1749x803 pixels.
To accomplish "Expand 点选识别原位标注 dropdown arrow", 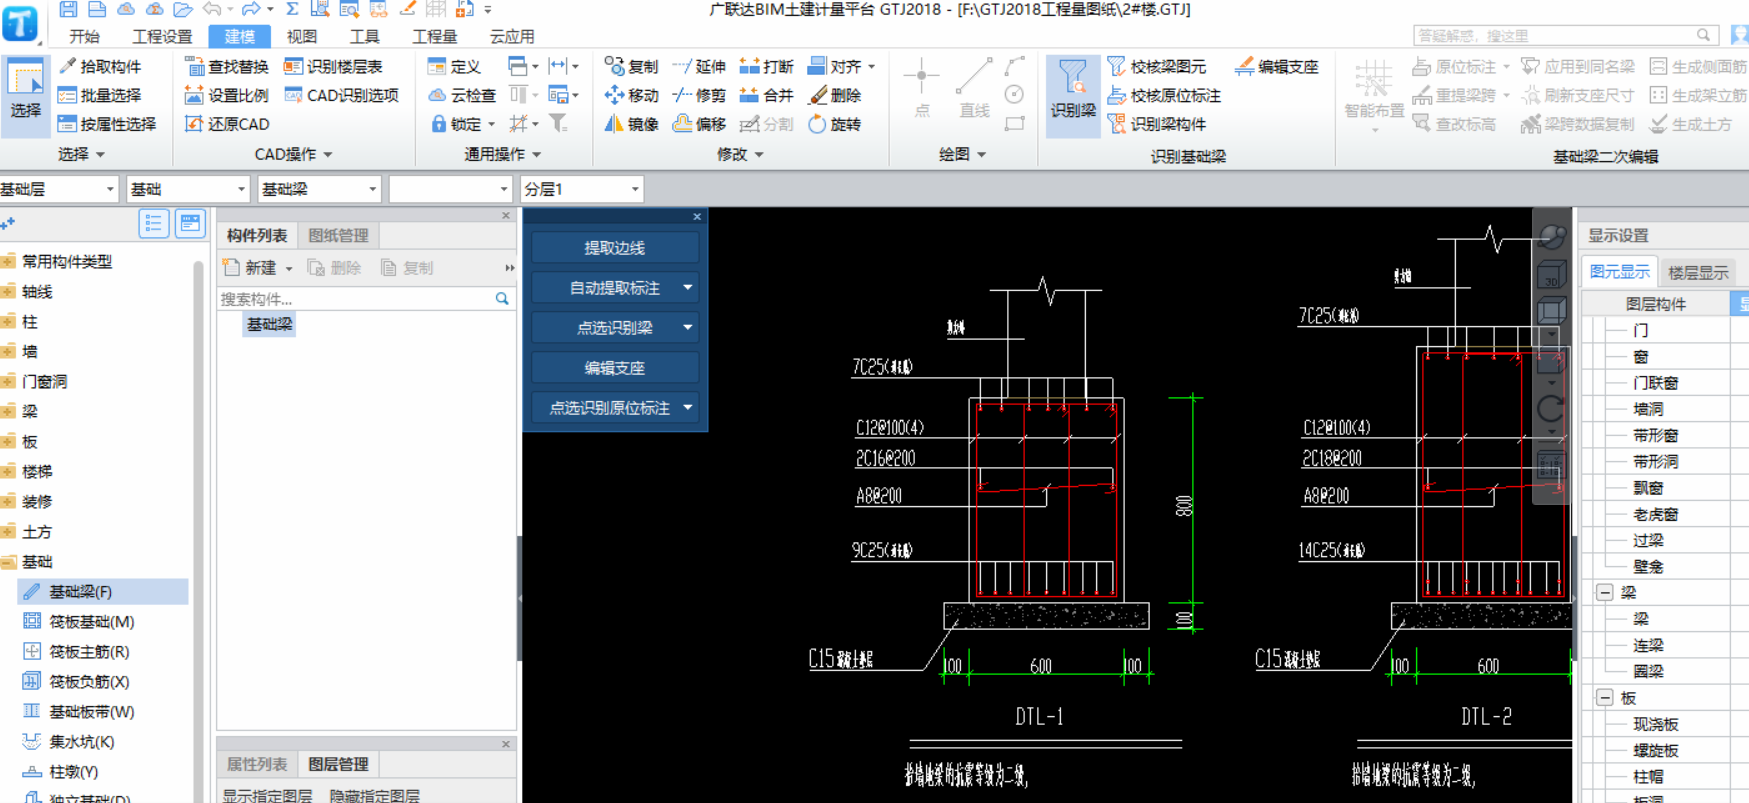I will point(688,408).
